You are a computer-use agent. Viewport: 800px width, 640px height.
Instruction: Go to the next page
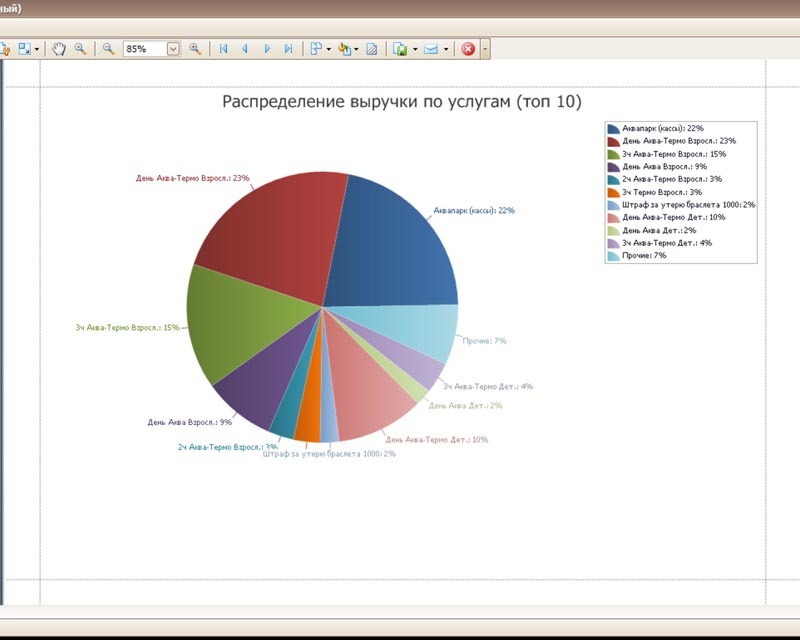tap(267, 48)
